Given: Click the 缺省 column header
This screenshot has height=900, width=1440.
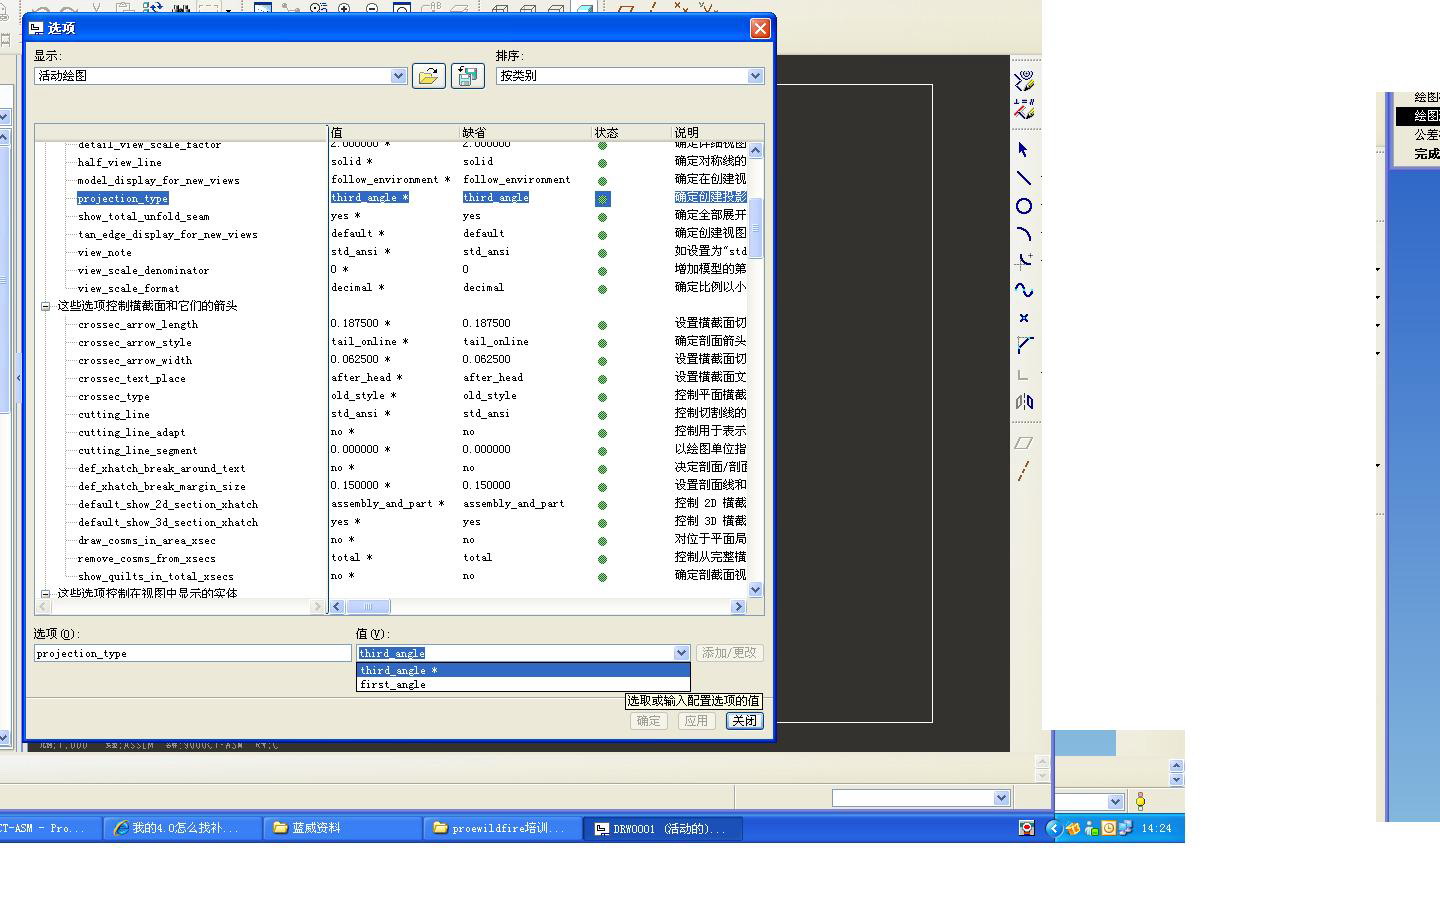Looking at the screenshot, I should click(x=526, y=132).
